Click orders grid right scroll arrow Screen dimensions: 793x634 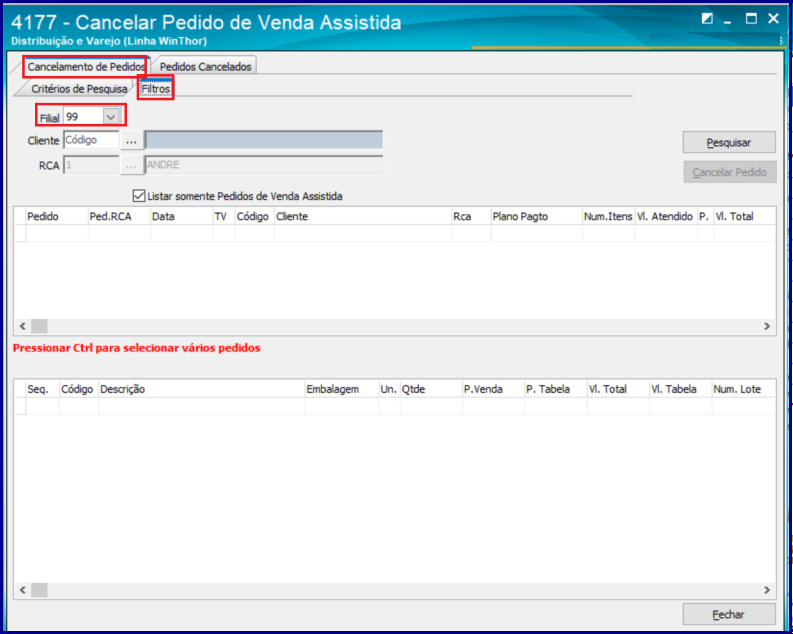(767, 326)
